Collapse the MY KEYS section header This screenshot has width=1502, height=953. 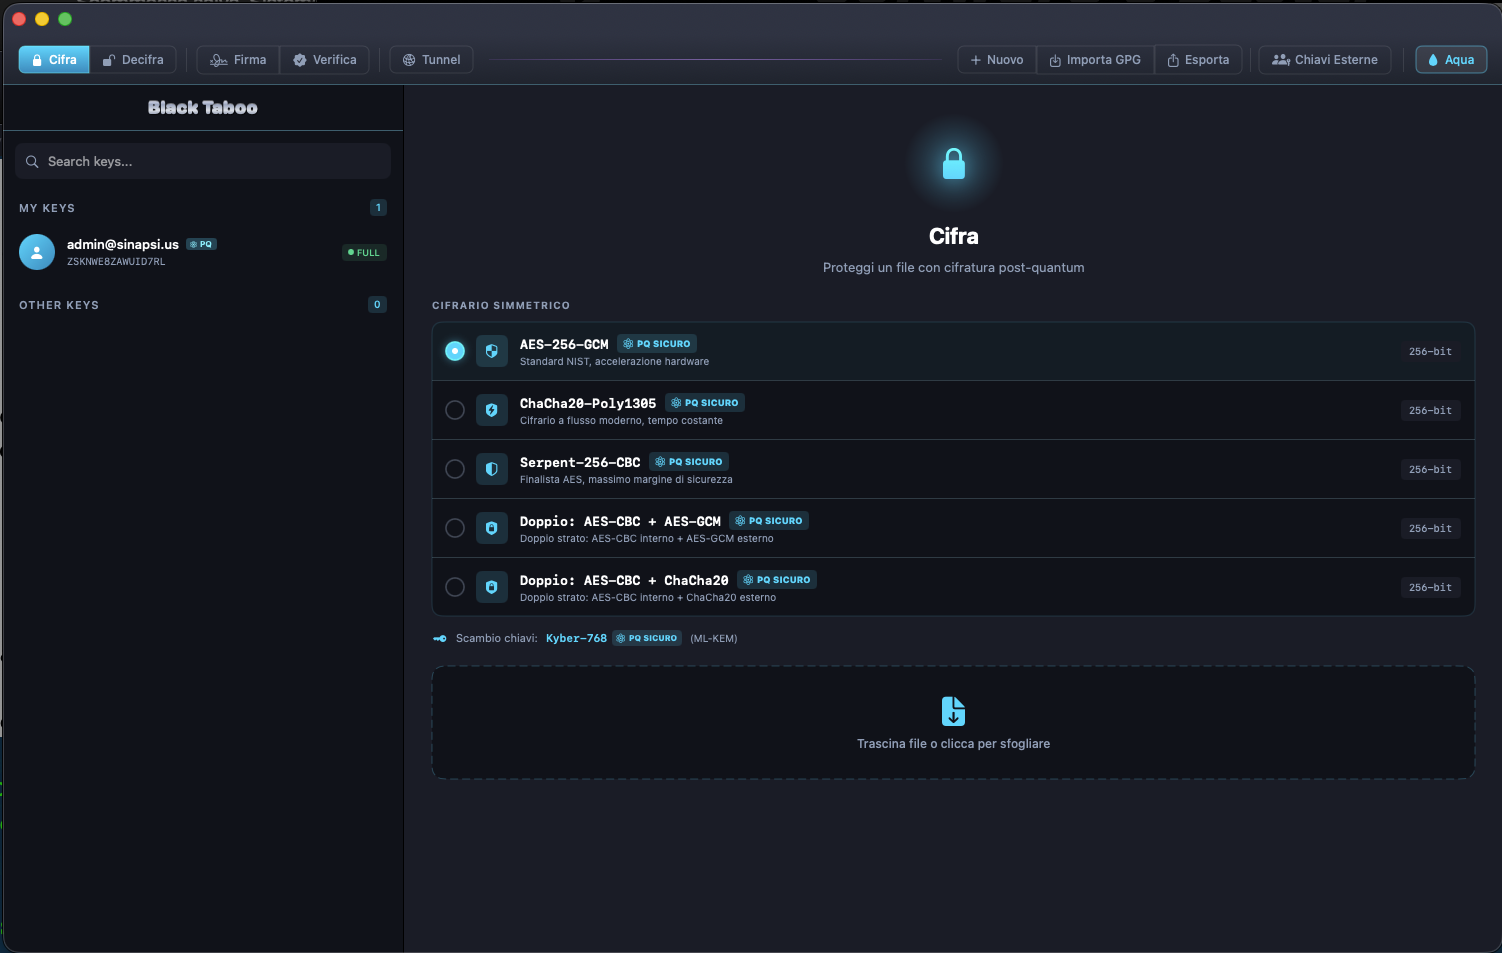click(x=47, y=208)
